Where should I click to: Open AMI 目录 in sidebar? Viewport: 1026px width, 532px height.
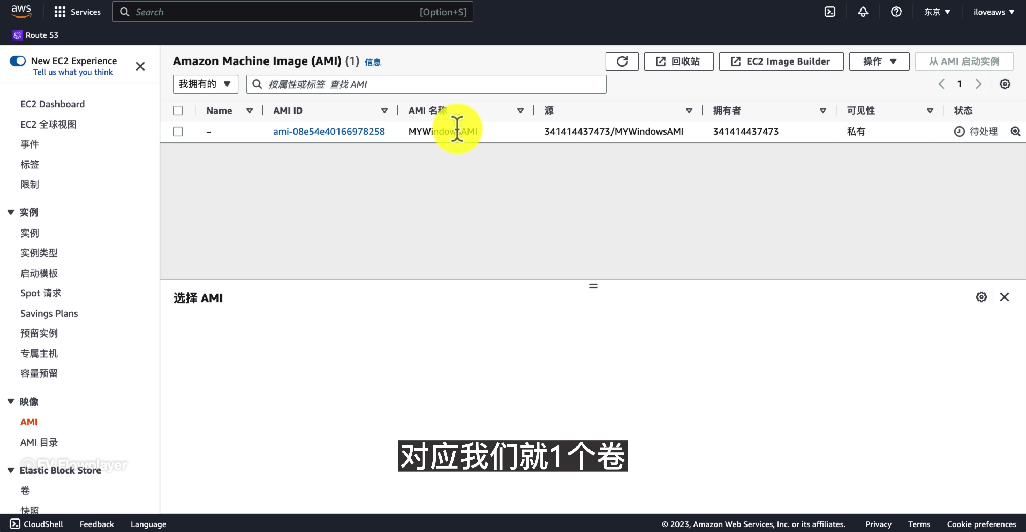(39, 442)
